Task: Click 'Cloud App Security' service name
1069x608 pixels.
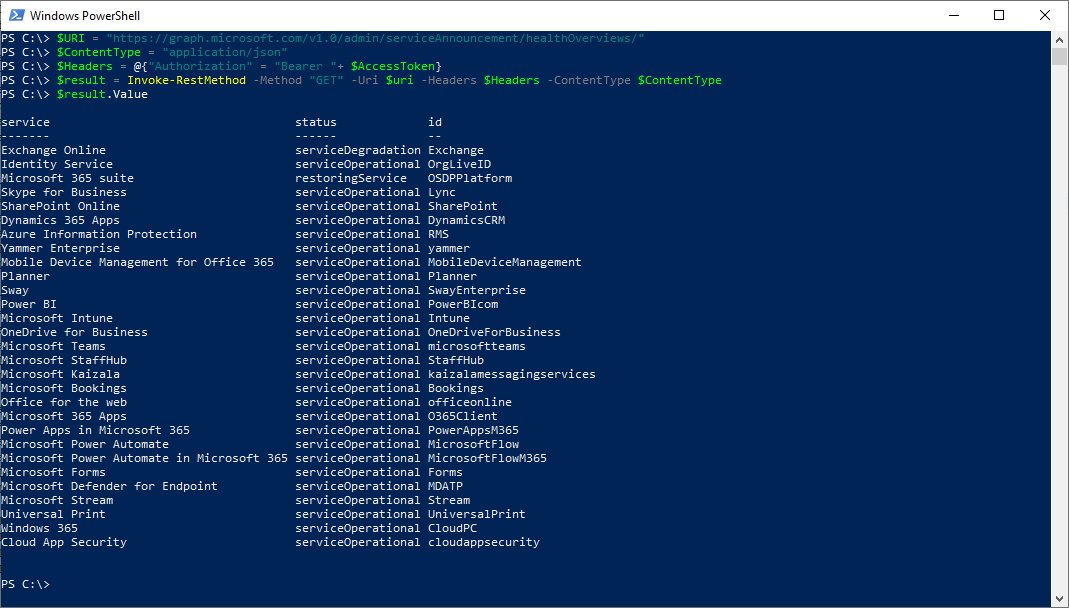Action: tap(64, 541)
